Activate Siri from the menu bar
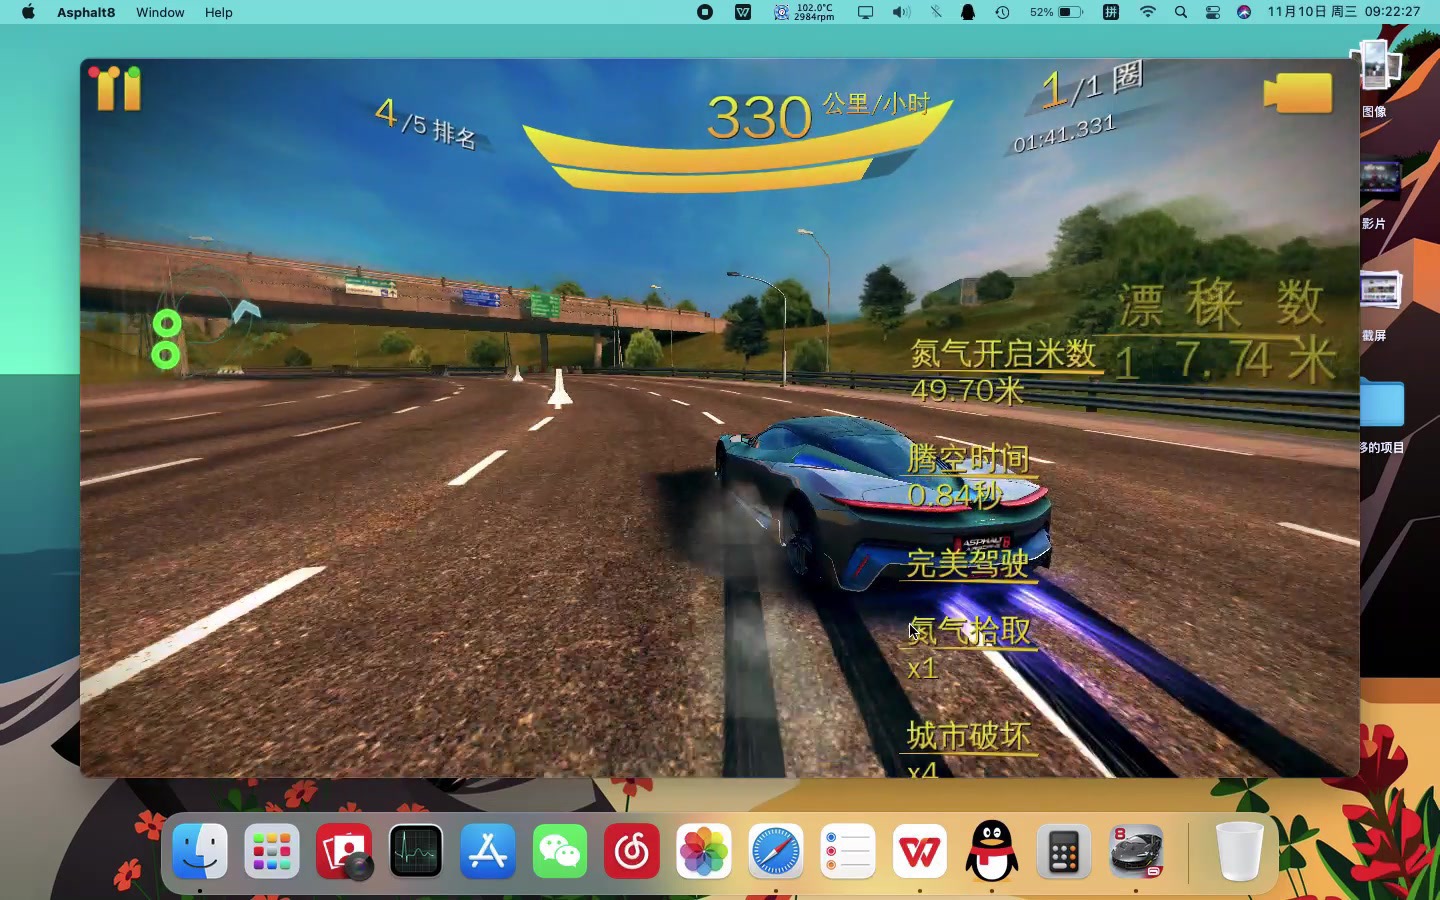 tap(1244, 12)
